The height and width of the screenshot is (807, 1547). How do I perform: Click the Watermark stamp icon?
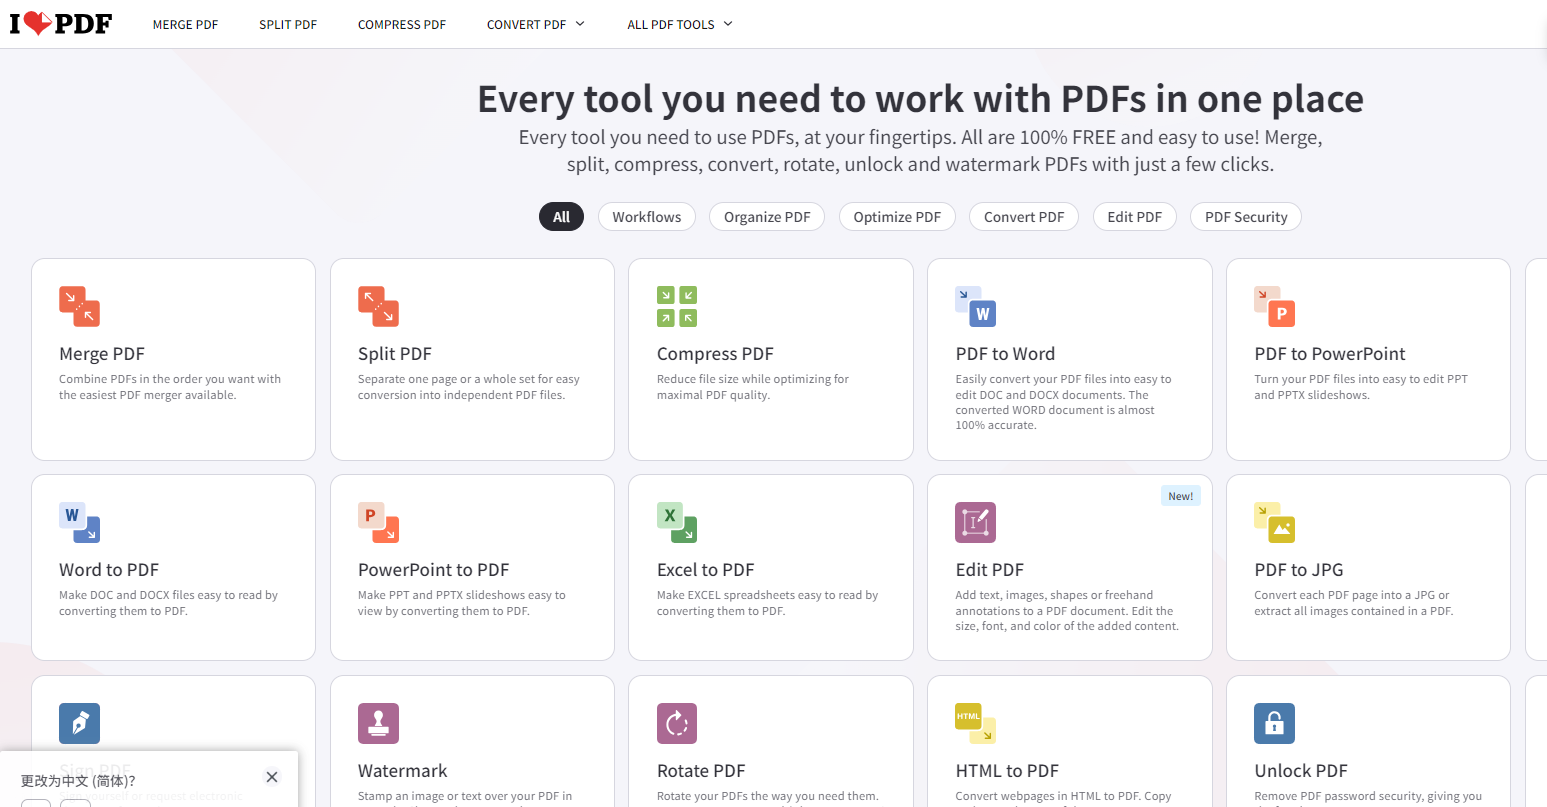pyautogui.click(x=378, y=723)
